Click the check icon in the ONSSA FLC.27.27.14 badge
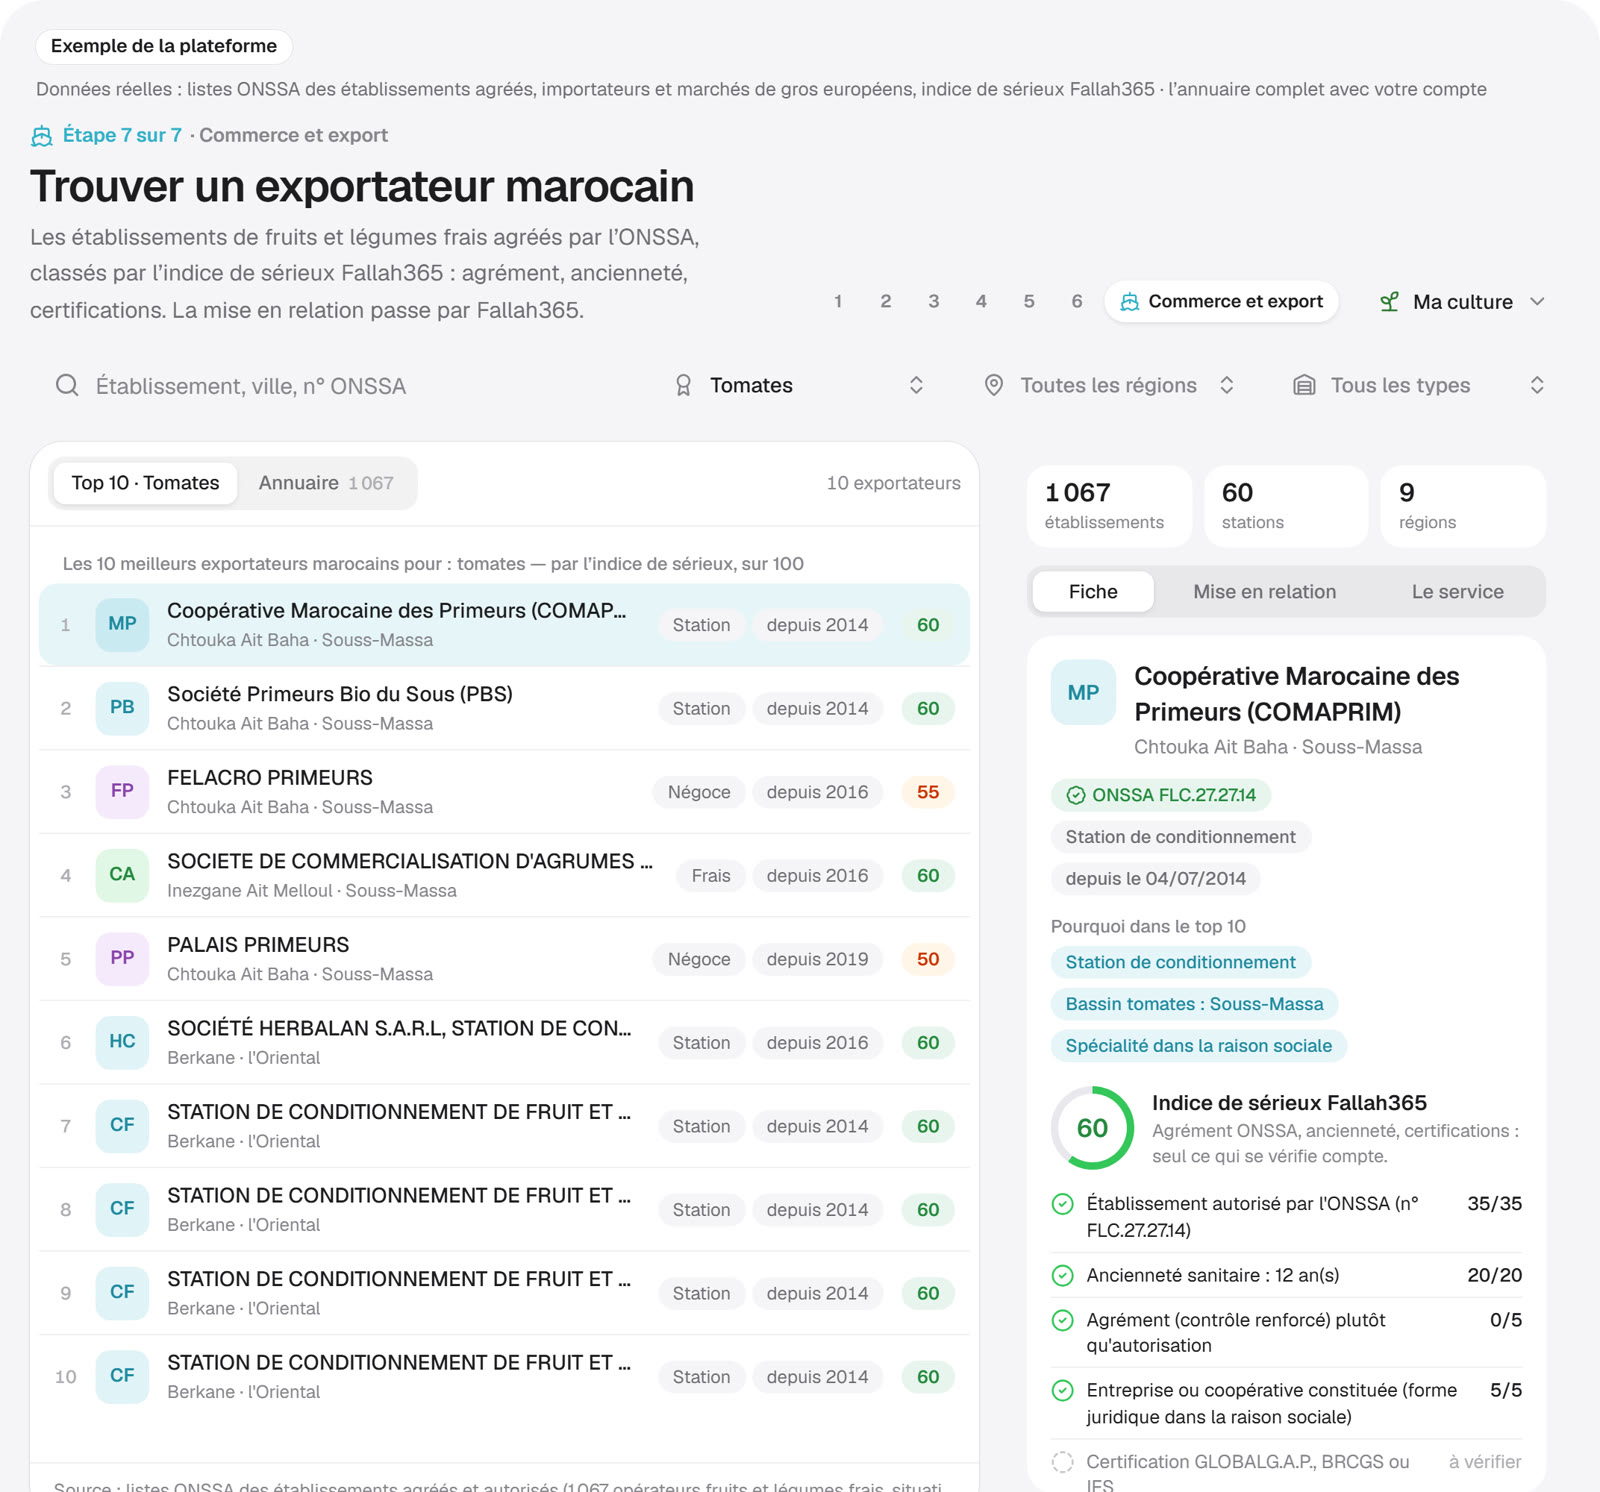Viewport: 1600px width, 1492px height. point(1076,796)
